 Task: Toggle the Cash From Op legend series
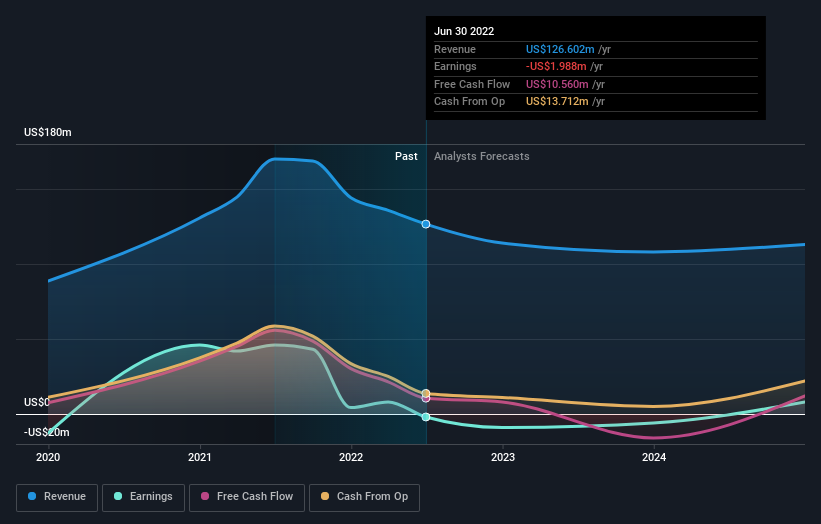(364, 497)
